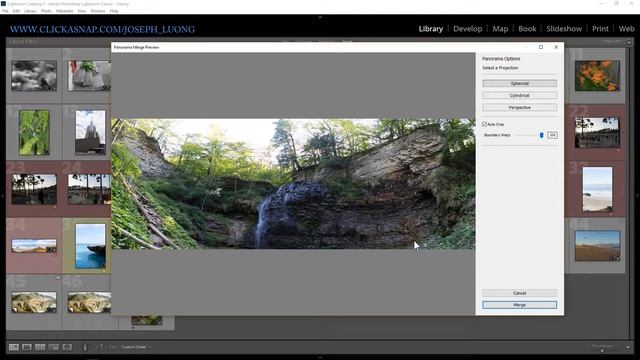Select the beach panorama thumbnail on left
Image resolution: width=640 pixels, height=360 pixels.
point(34,246)
